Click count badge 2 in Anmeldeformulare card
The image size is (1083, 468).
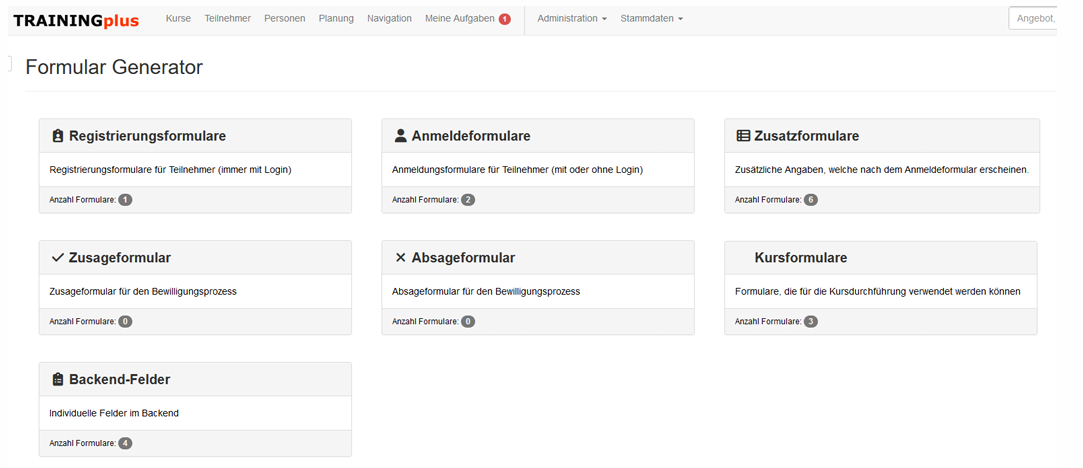coord(468,199)
